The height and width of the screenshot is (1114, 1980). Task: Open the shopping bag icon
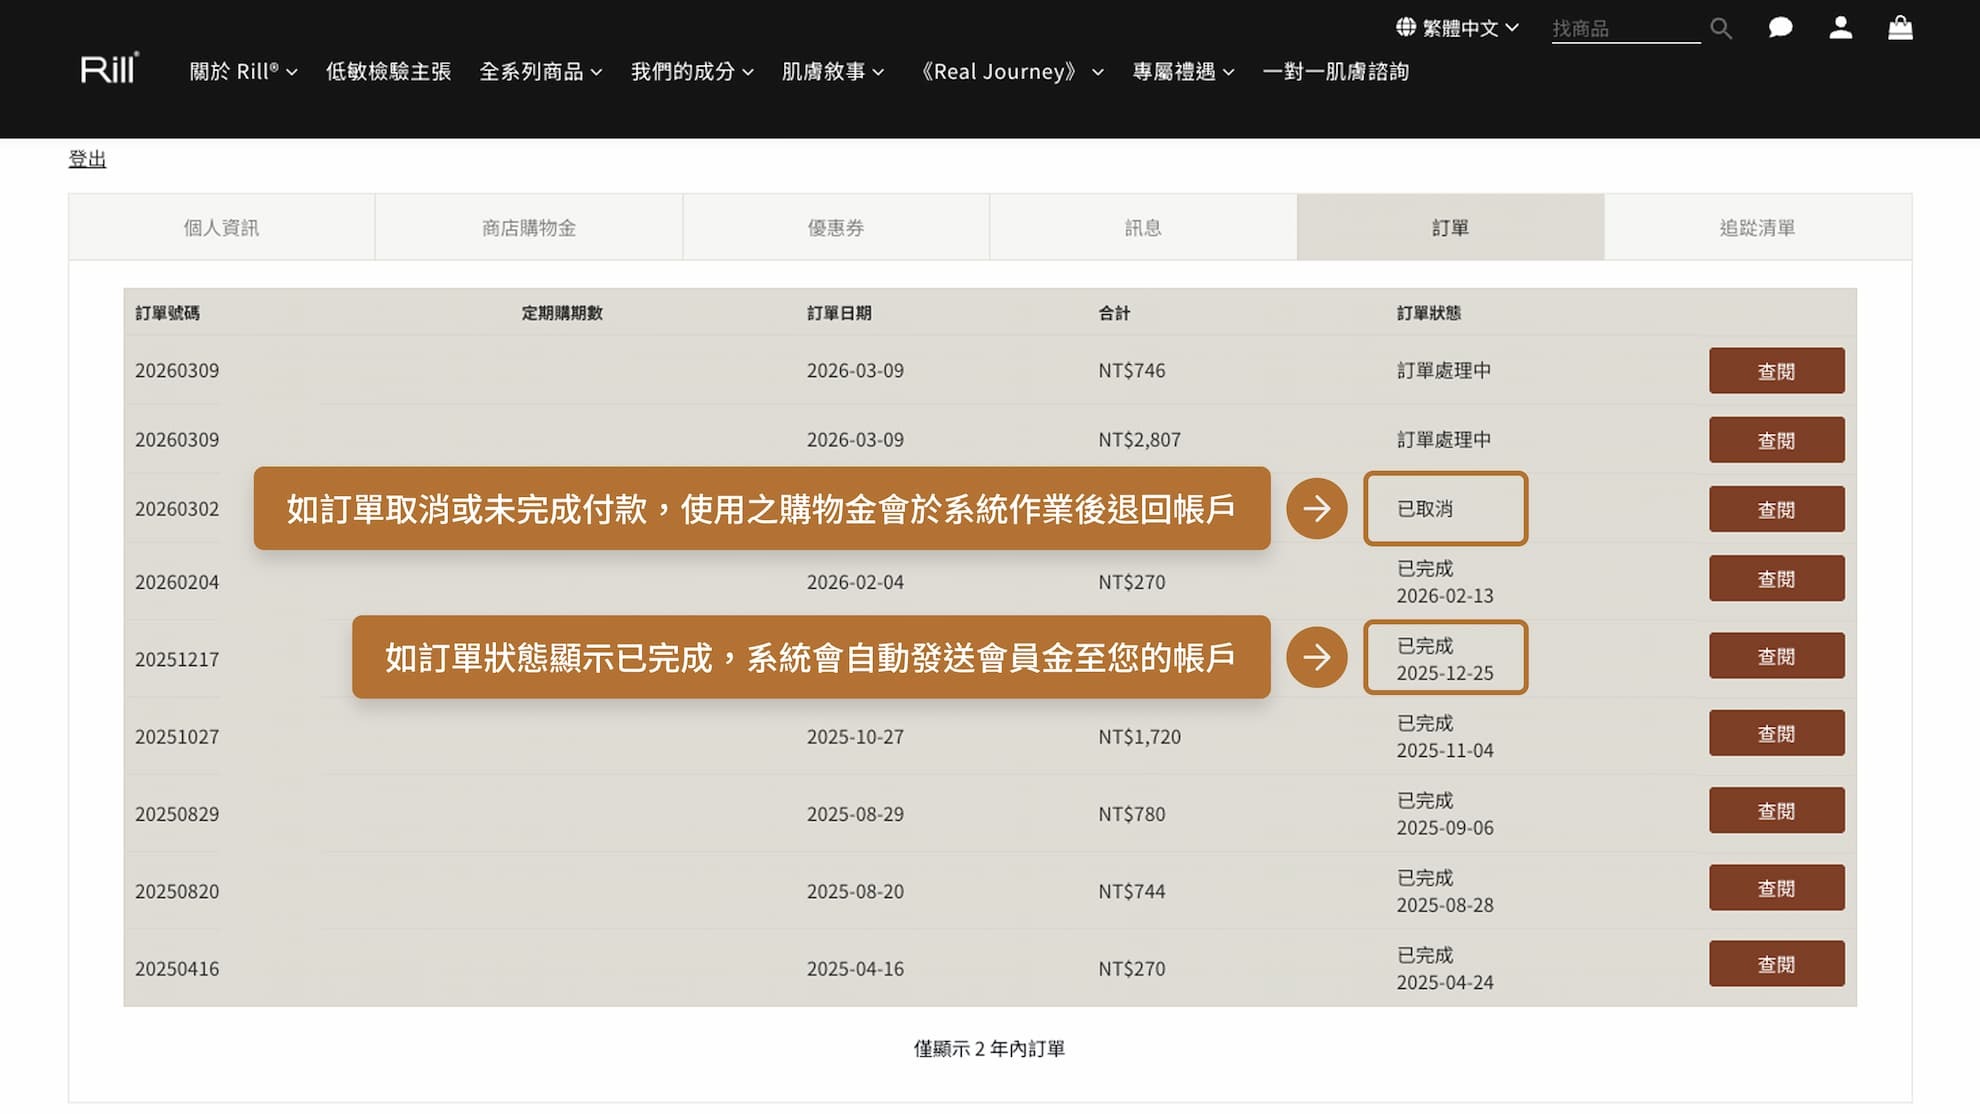click(1900, 28)
